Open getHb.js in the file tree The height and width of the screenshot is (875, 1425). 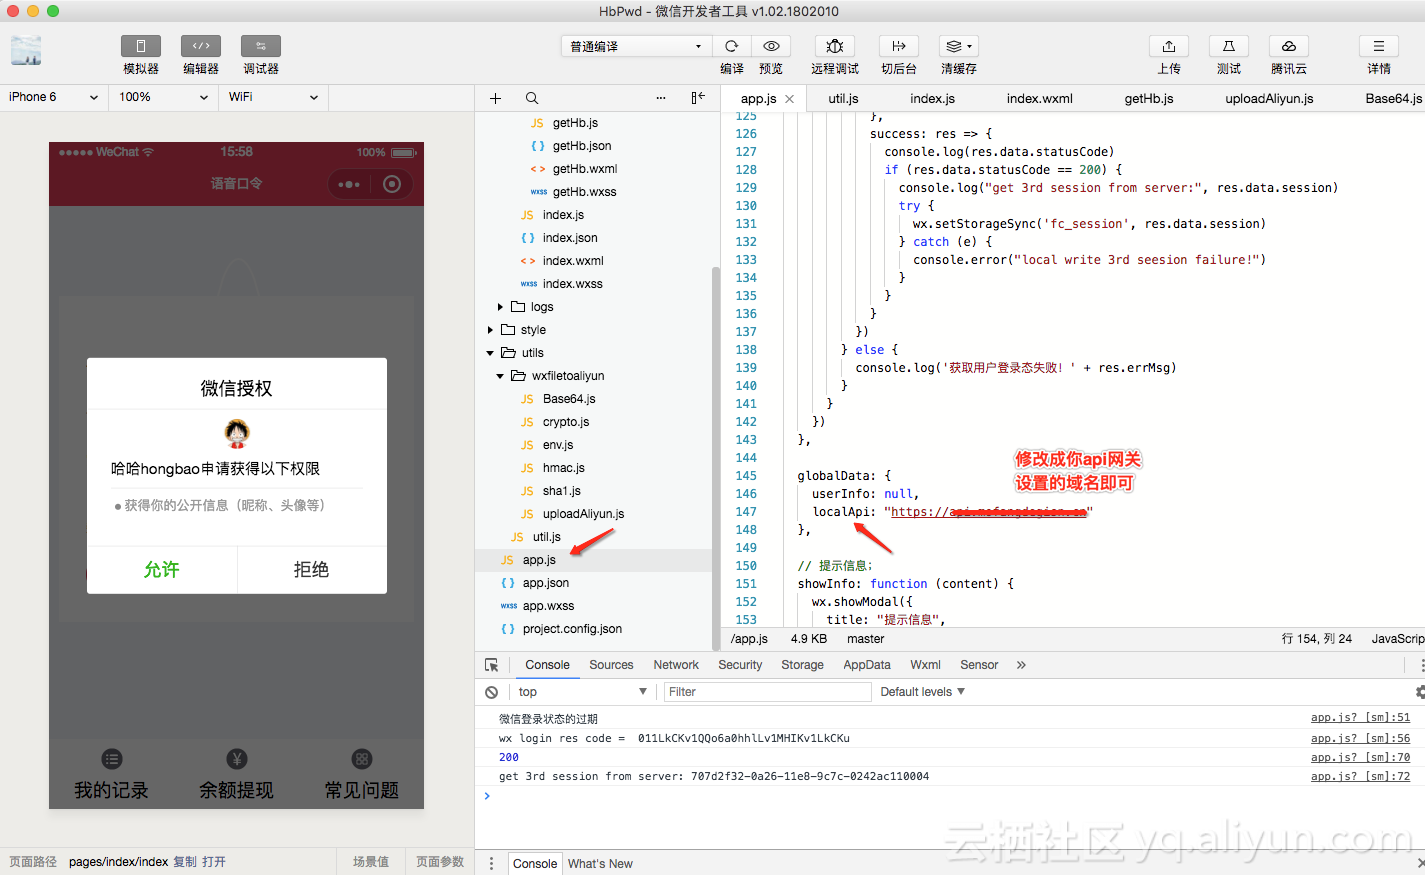point(575,123)
